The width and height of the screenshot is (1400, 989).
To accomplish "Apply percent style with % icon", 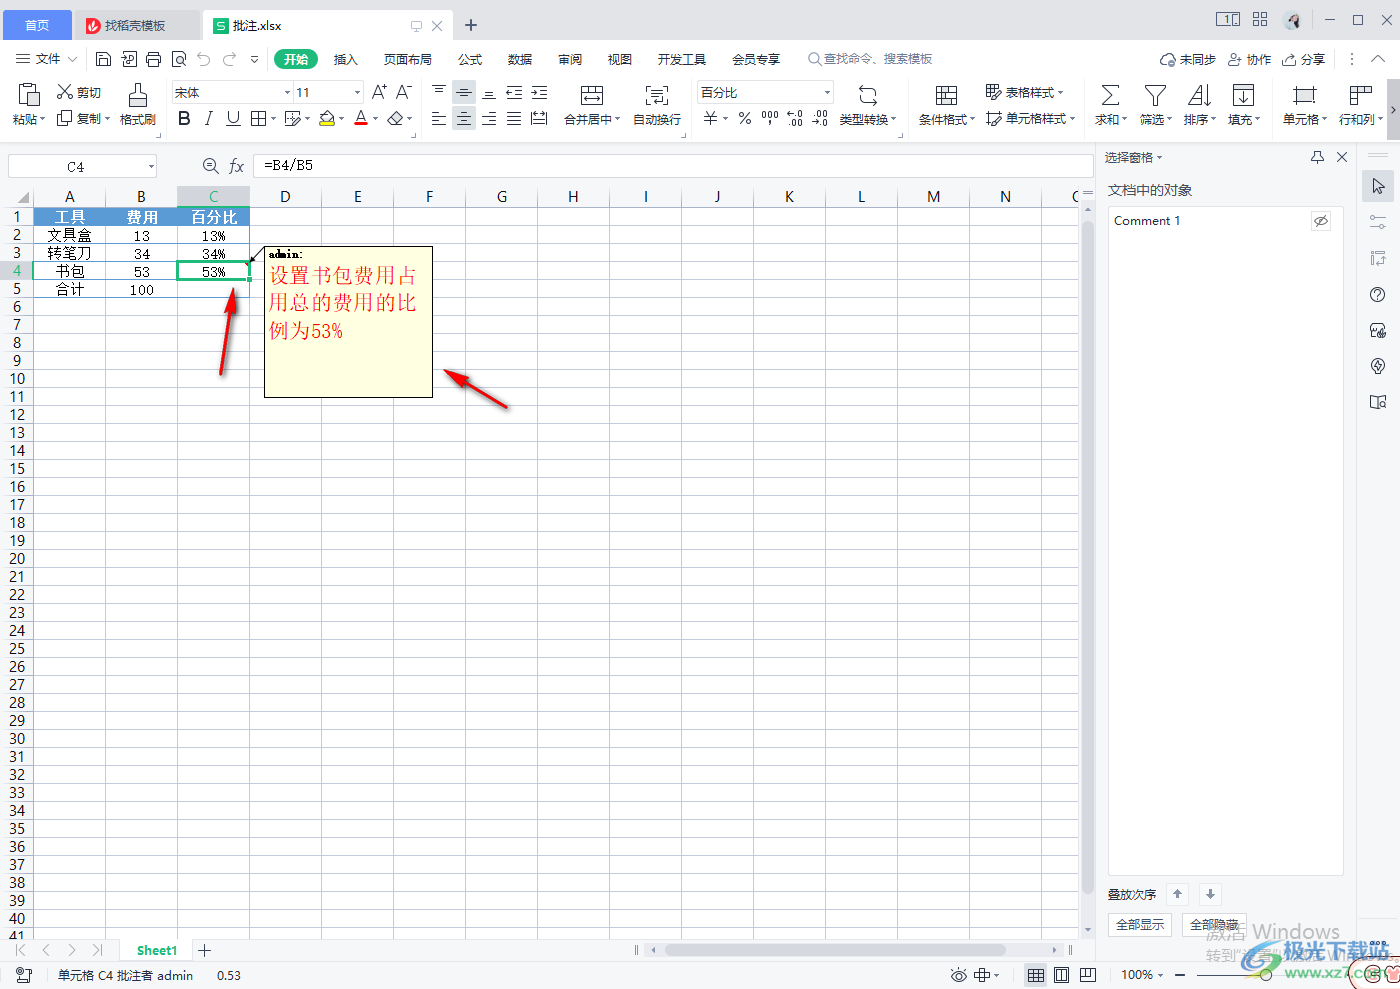I will click(745, 118).
